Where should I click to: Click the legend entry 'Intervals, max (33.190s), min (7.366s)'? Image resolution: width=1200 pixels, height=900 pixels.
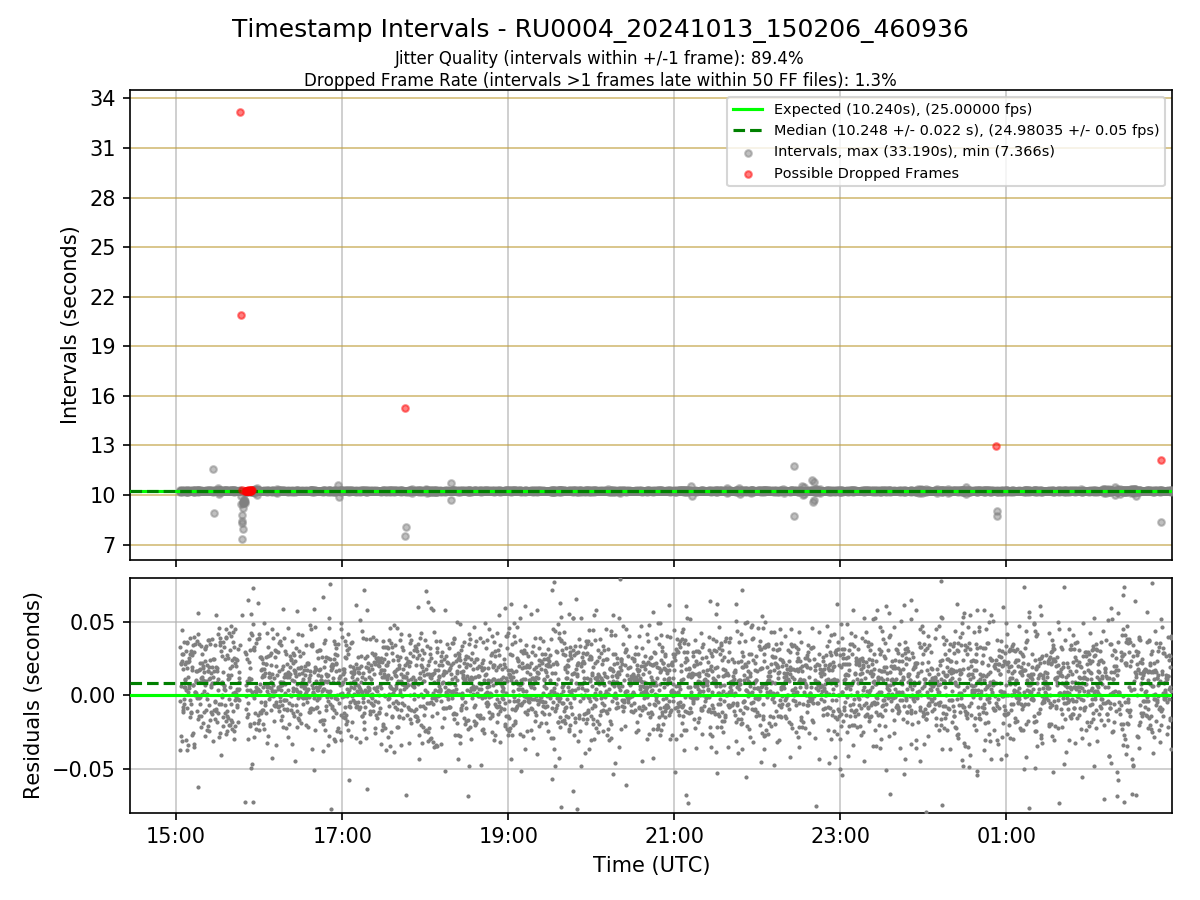click(914, 151)
